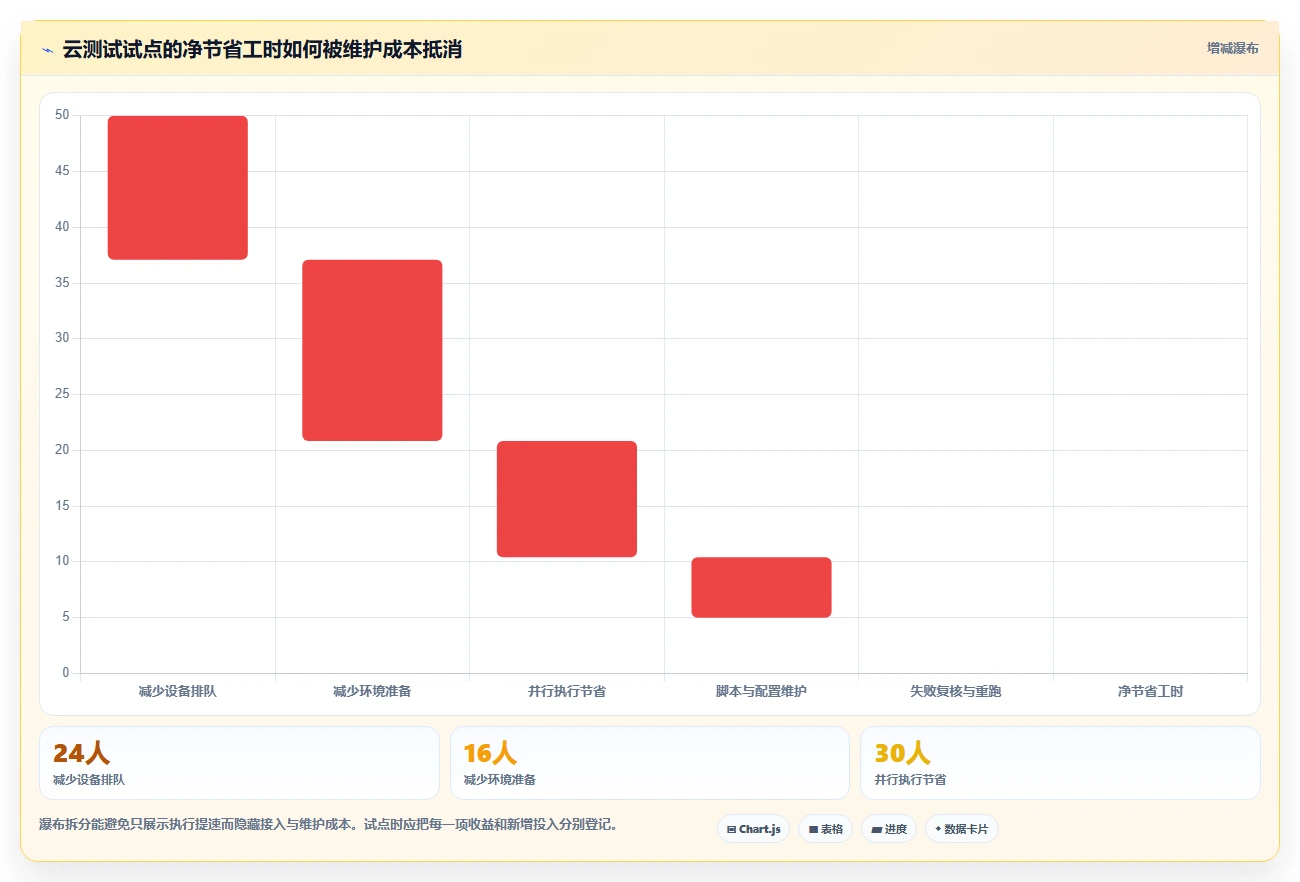Click the lightning icon beside the title
Screen dimensions: 1300x882
47,50
